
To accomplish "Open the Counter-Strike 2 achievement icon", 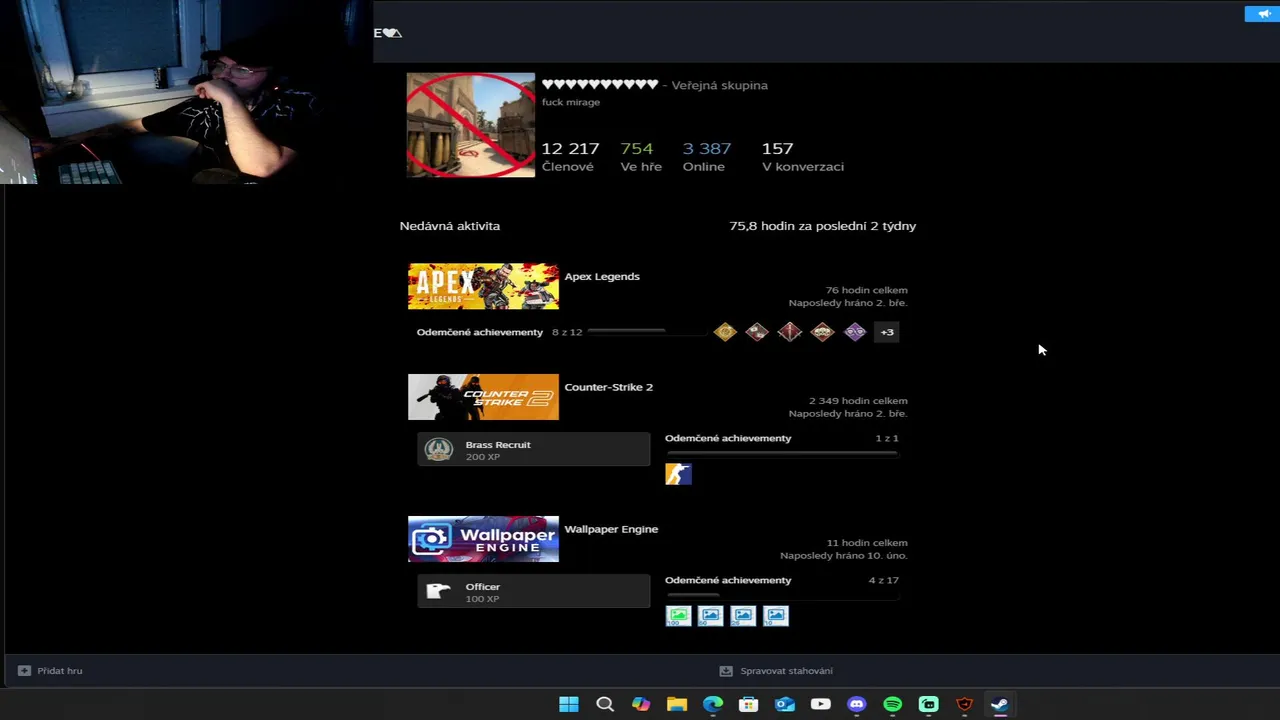I will 678,474.
